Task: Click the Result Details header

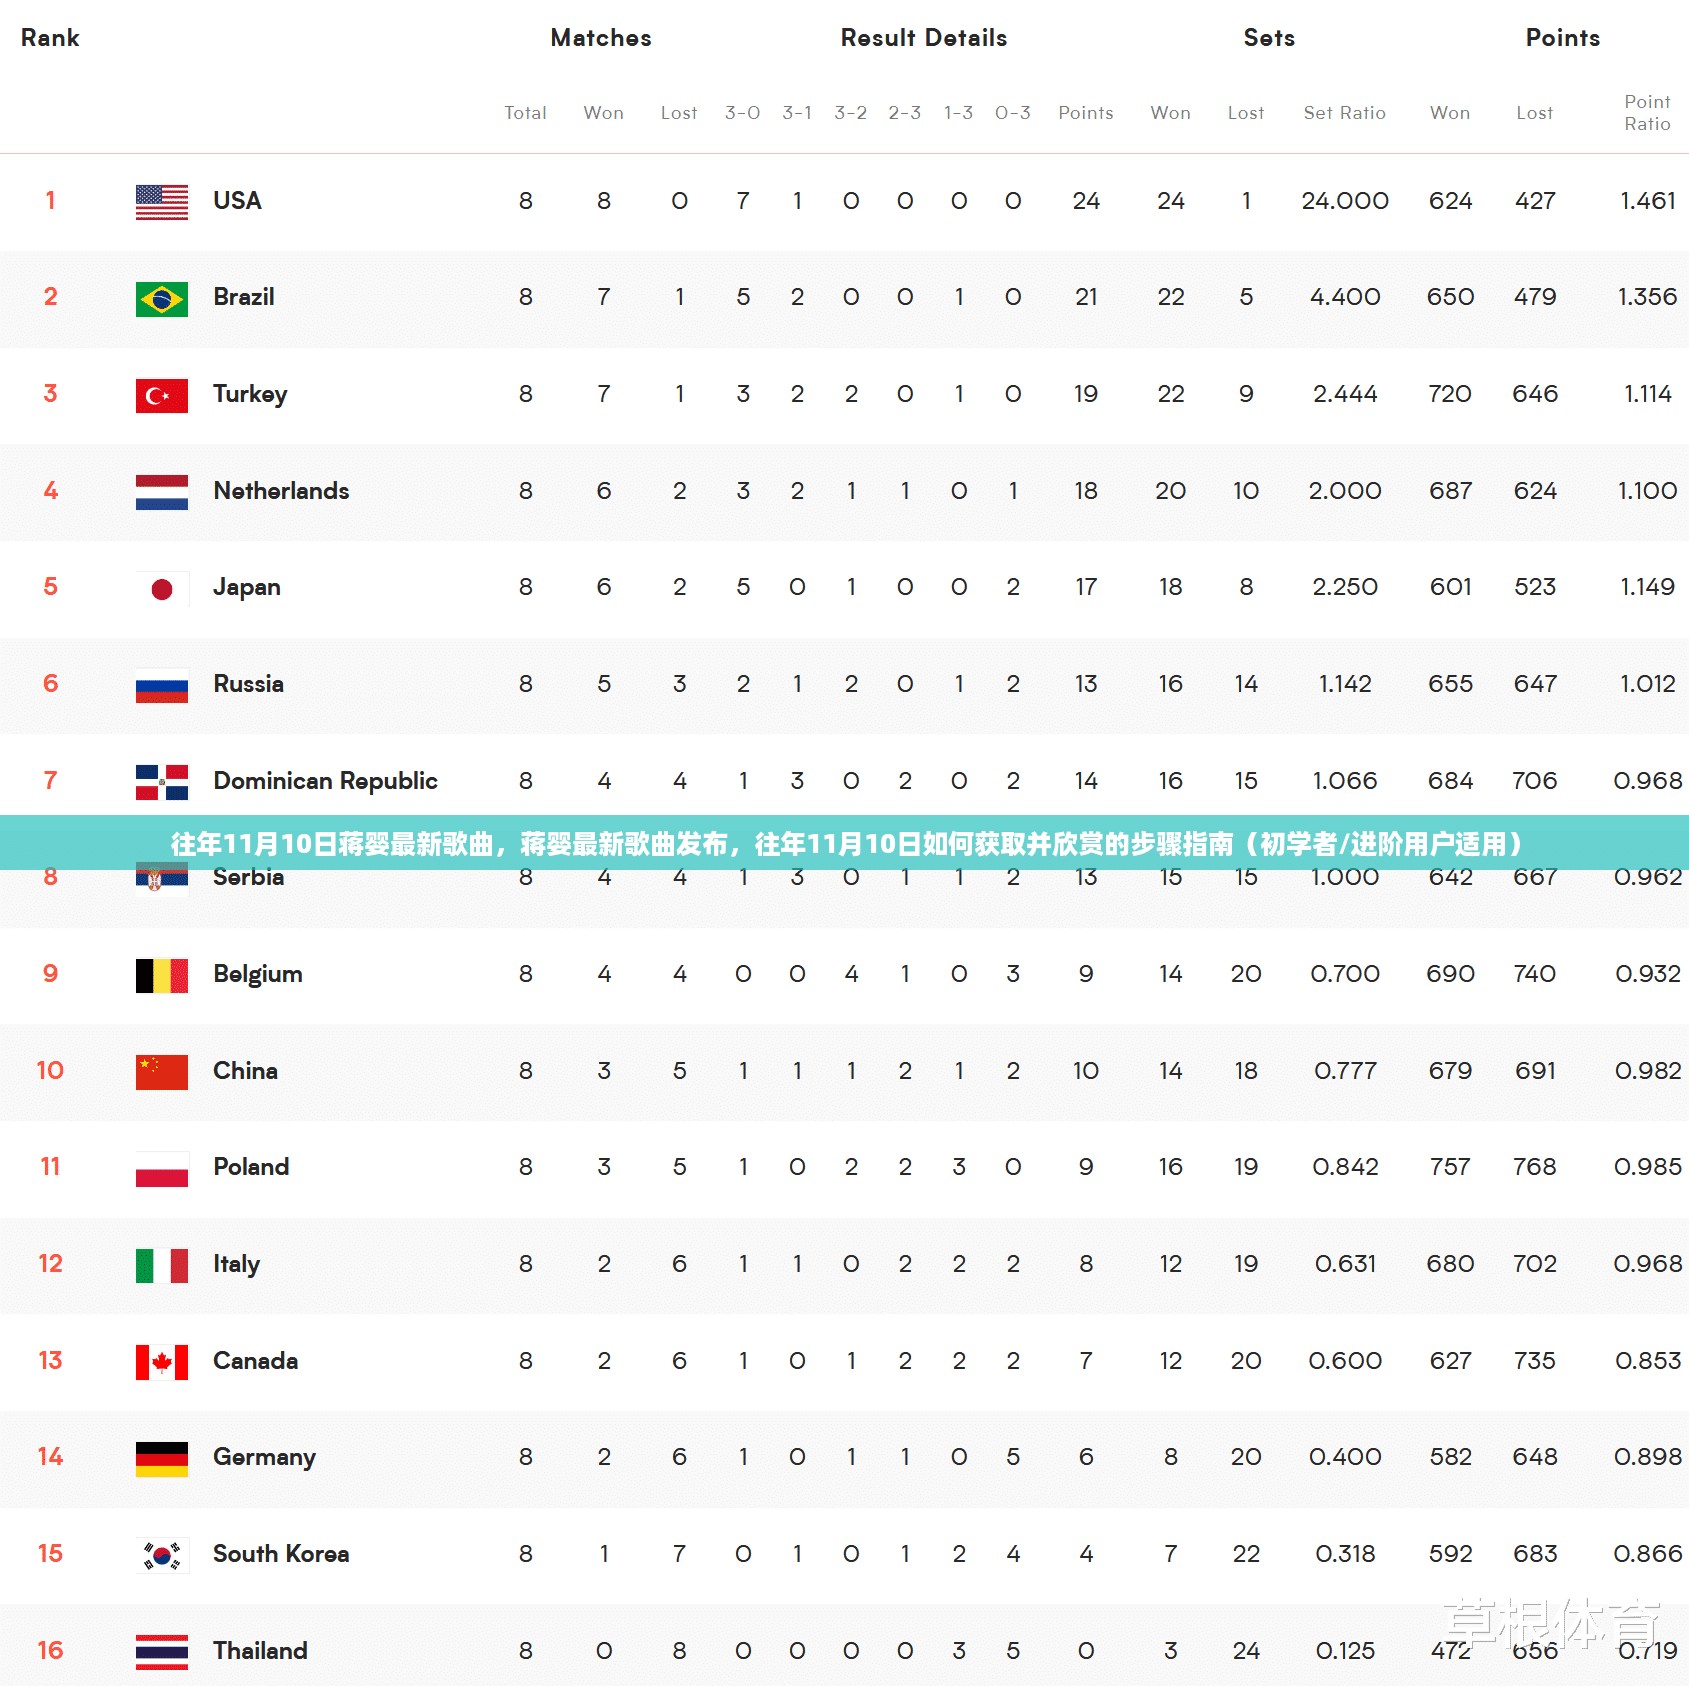Action: [x=923, y=38]
